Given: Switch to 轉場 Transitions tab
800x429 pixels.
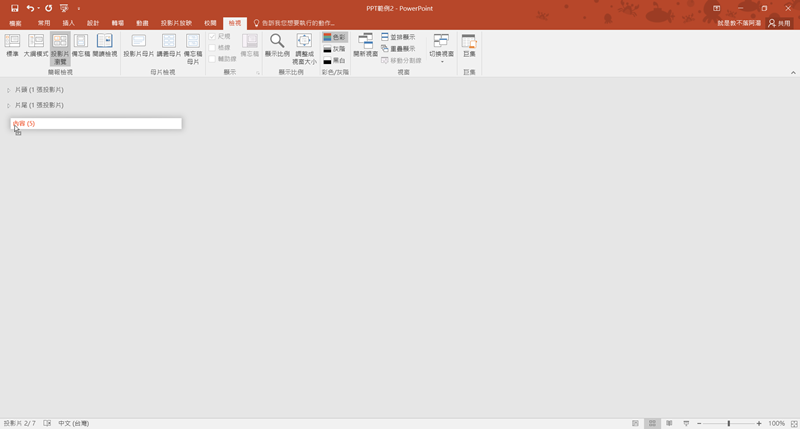Looking at the screenshot, I should point(118,23).
